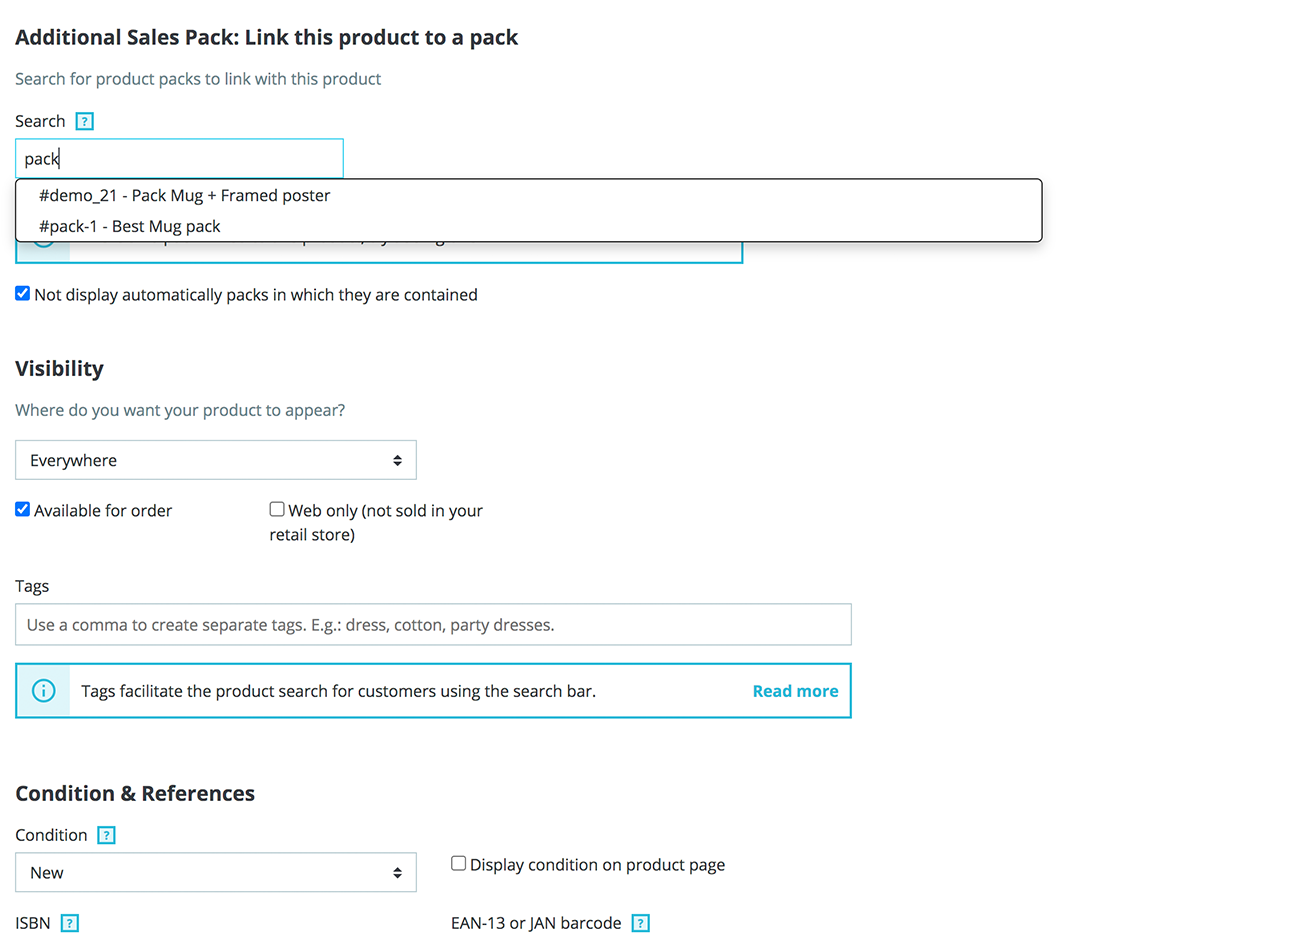The width and height of the screenshot is (1304, 940).
Task: Click the help icon next to ISBN
Action: [70, 923]
